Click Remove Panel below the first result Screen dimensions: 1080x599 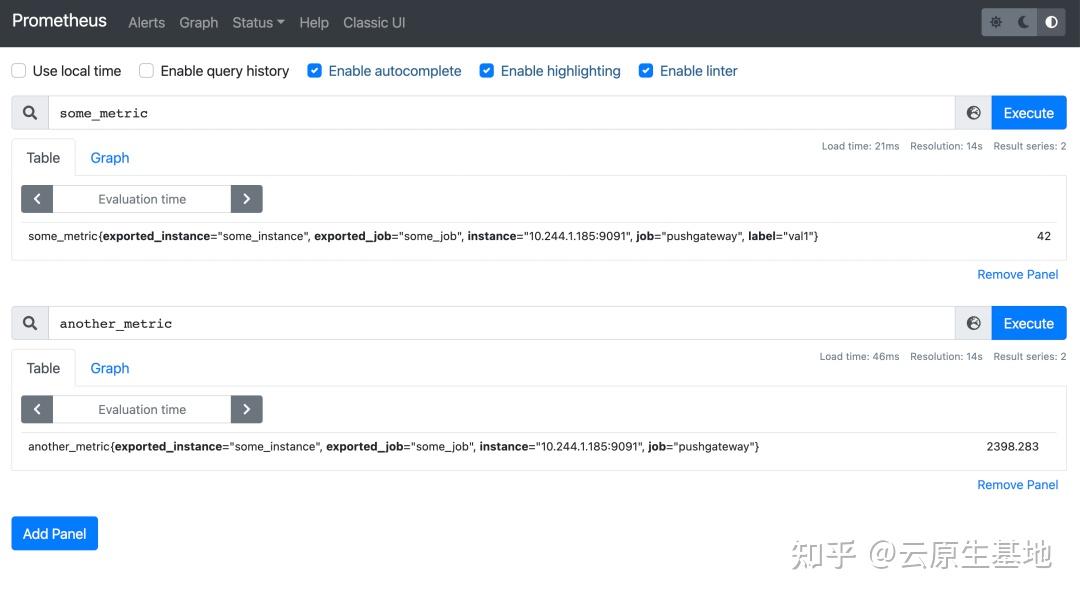[x=1017, y=274]
